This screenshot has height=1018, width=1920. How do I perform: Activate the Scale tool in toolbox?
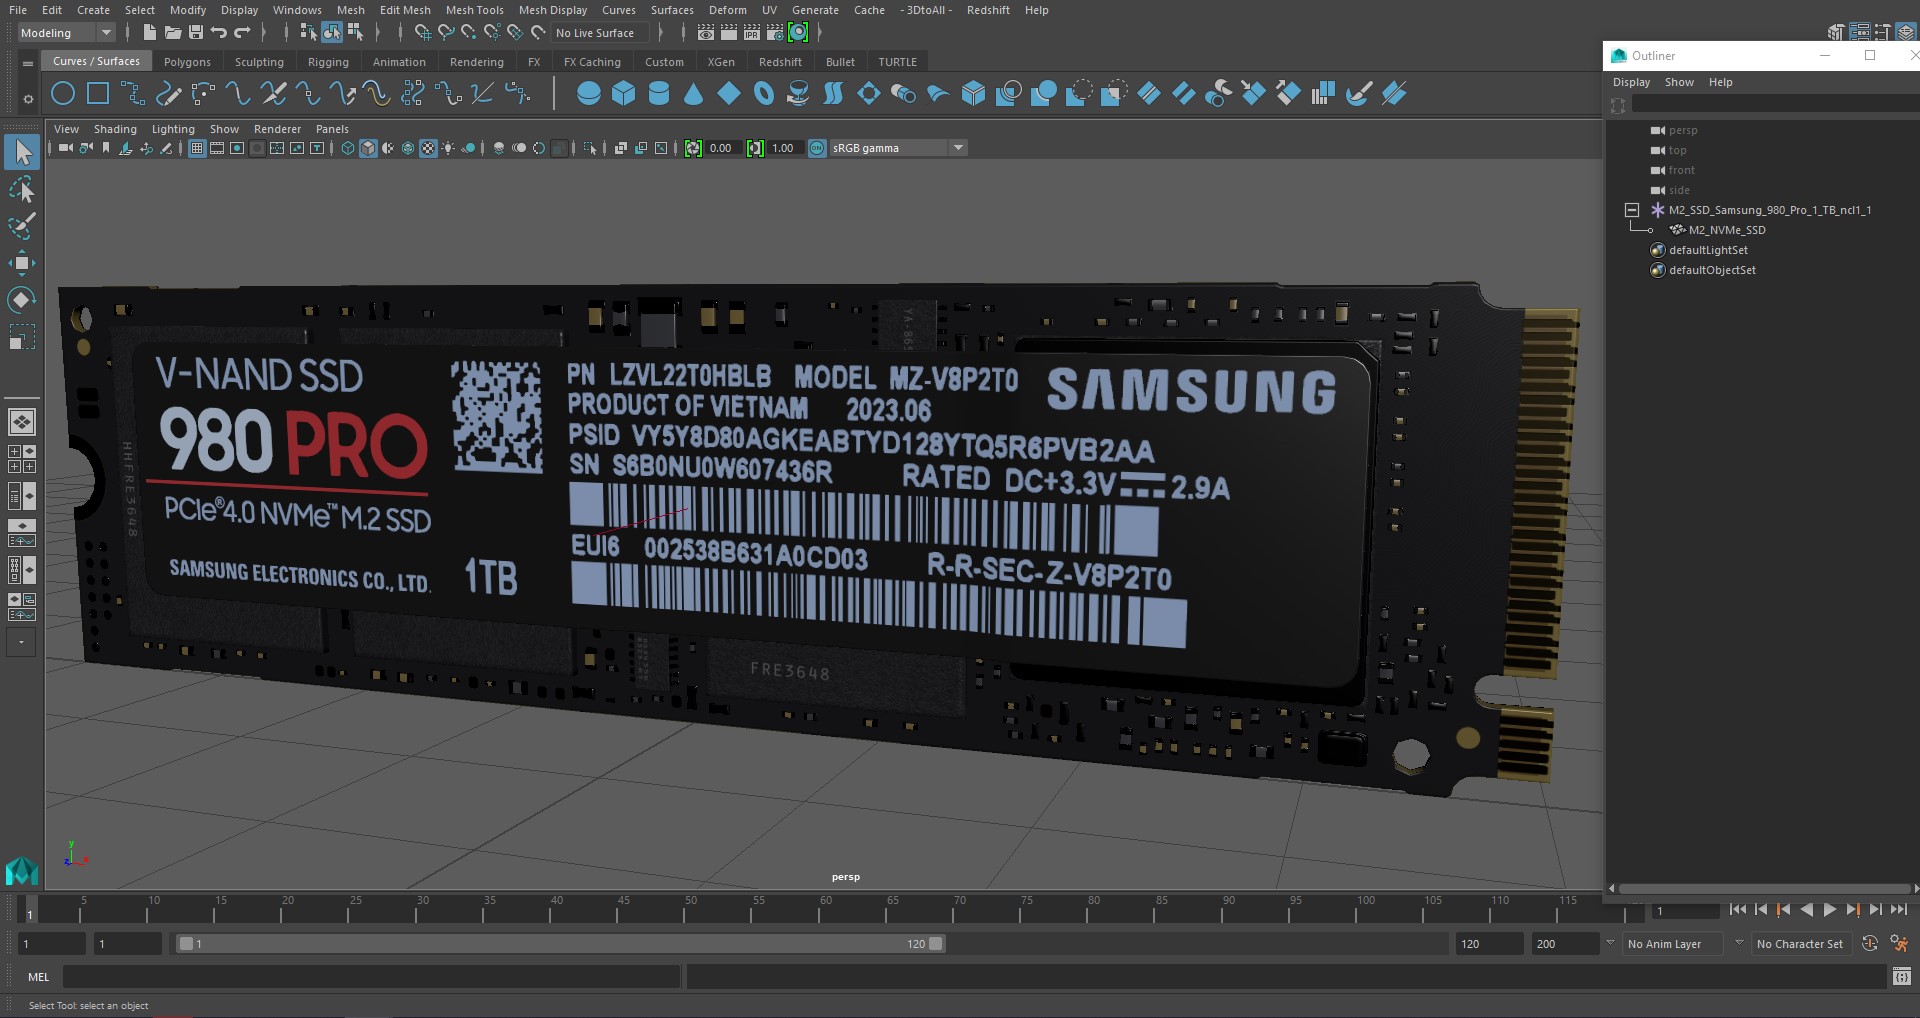(22, 337)
